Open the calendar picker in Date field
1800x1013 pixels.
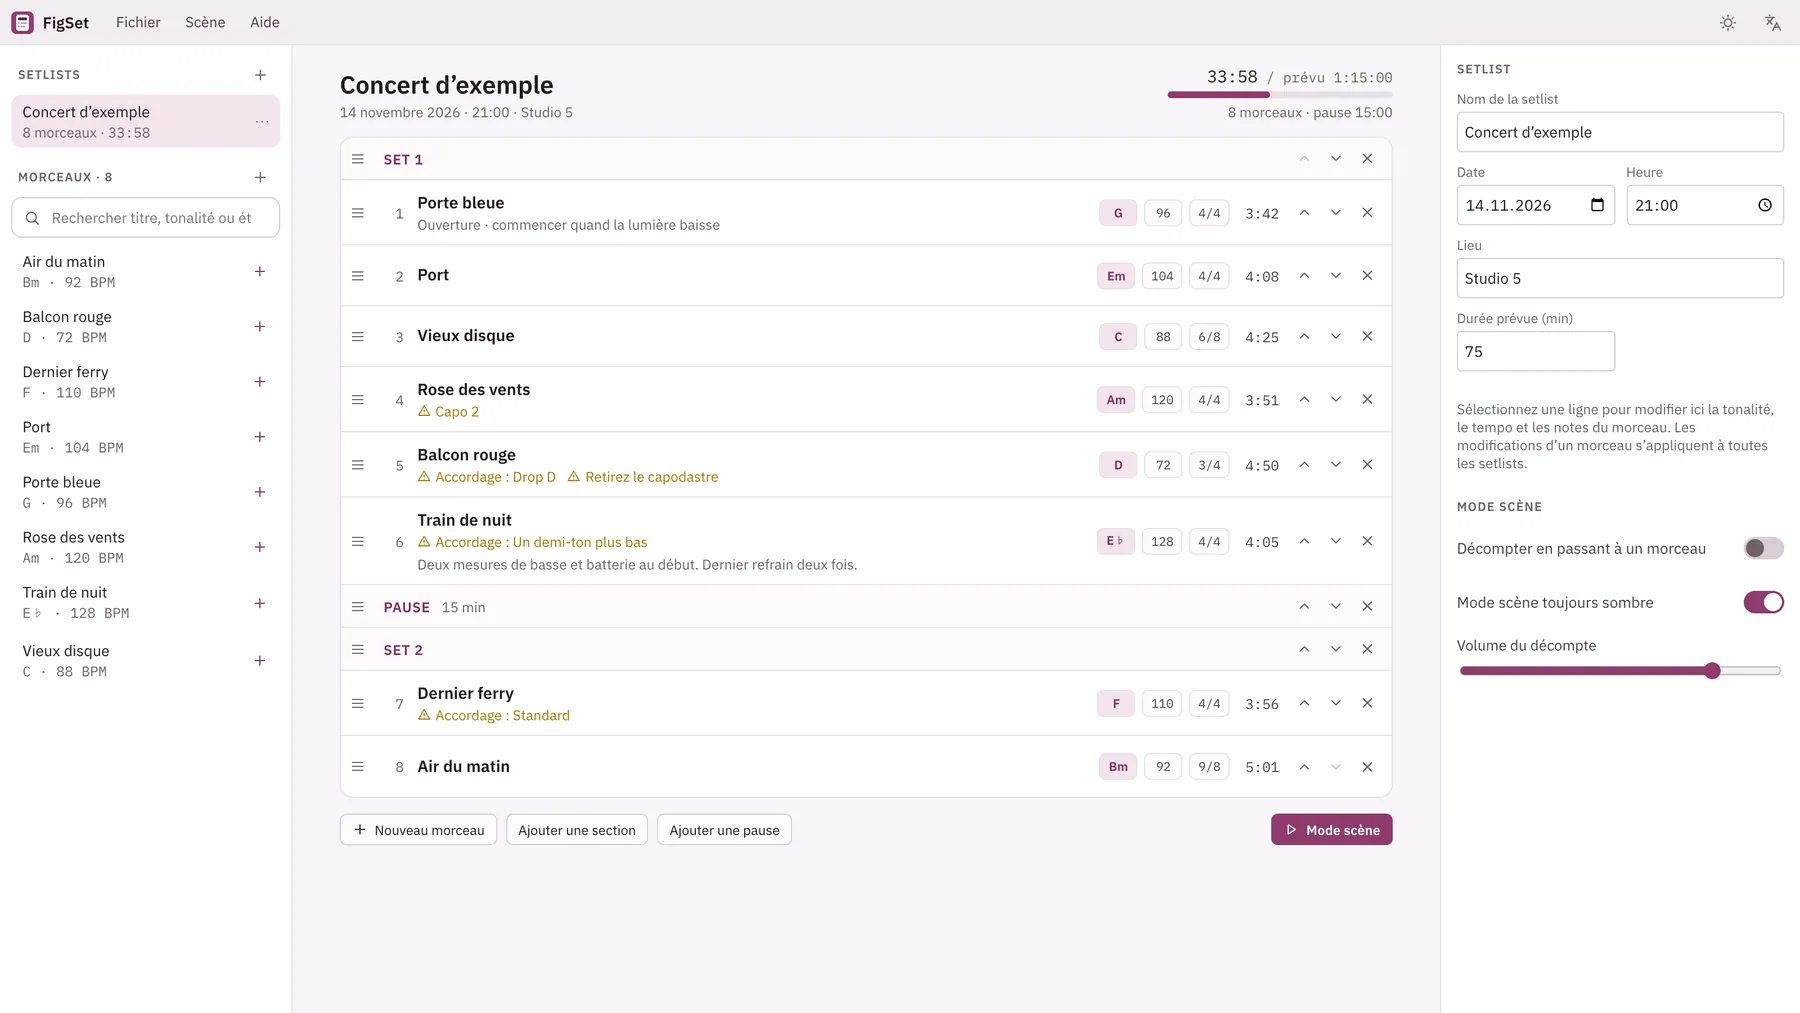(1597, 205)
